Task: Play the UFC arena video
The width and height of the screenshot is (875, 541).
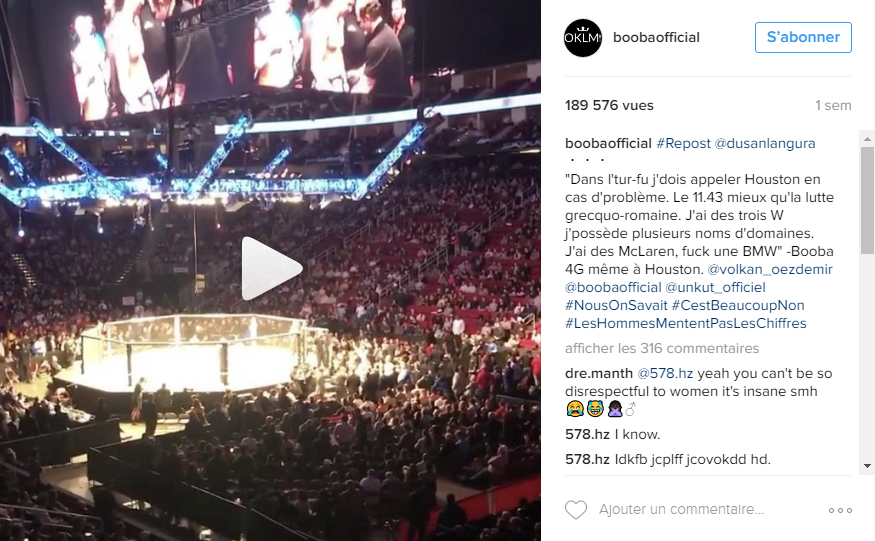Action: [x=272, y=269]
